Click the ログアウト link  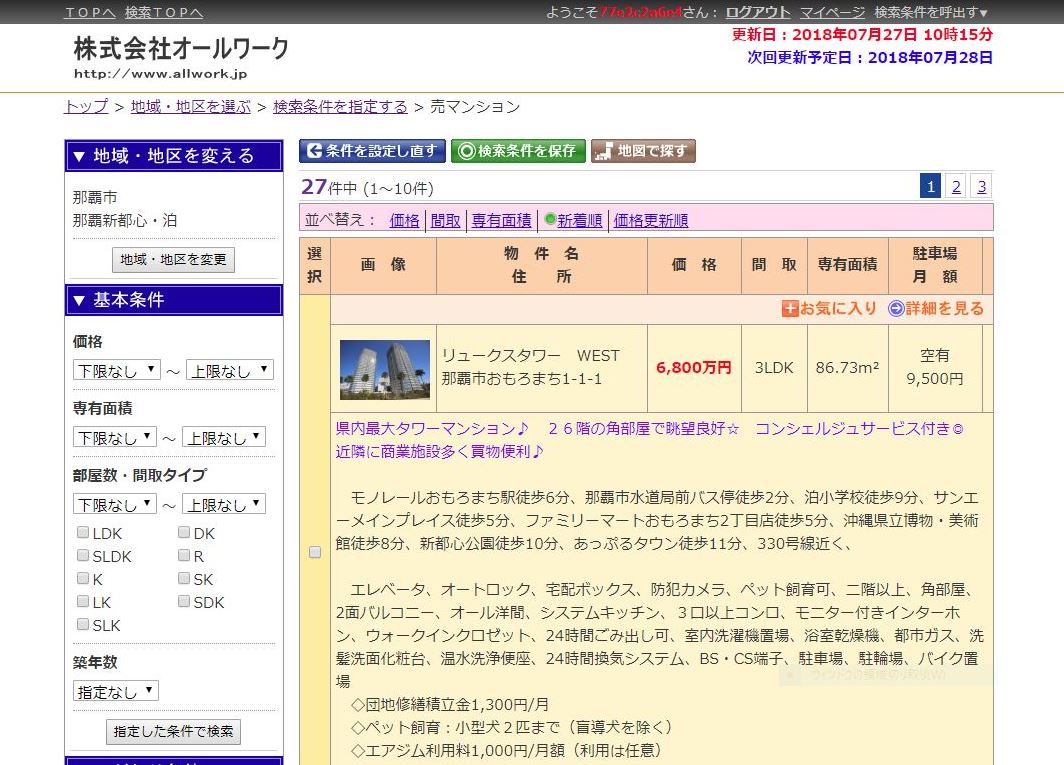coord(758,12)
